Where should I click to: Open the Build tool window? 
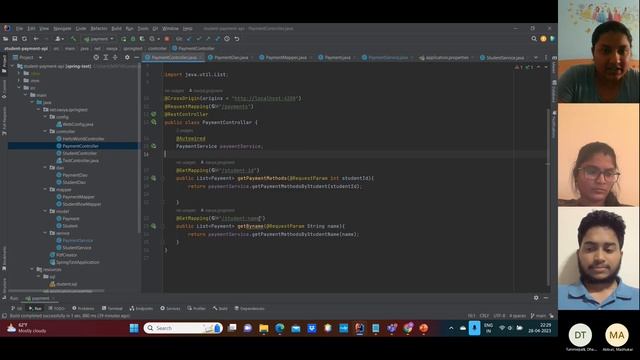pyautogui.click(x=220, y=309)
